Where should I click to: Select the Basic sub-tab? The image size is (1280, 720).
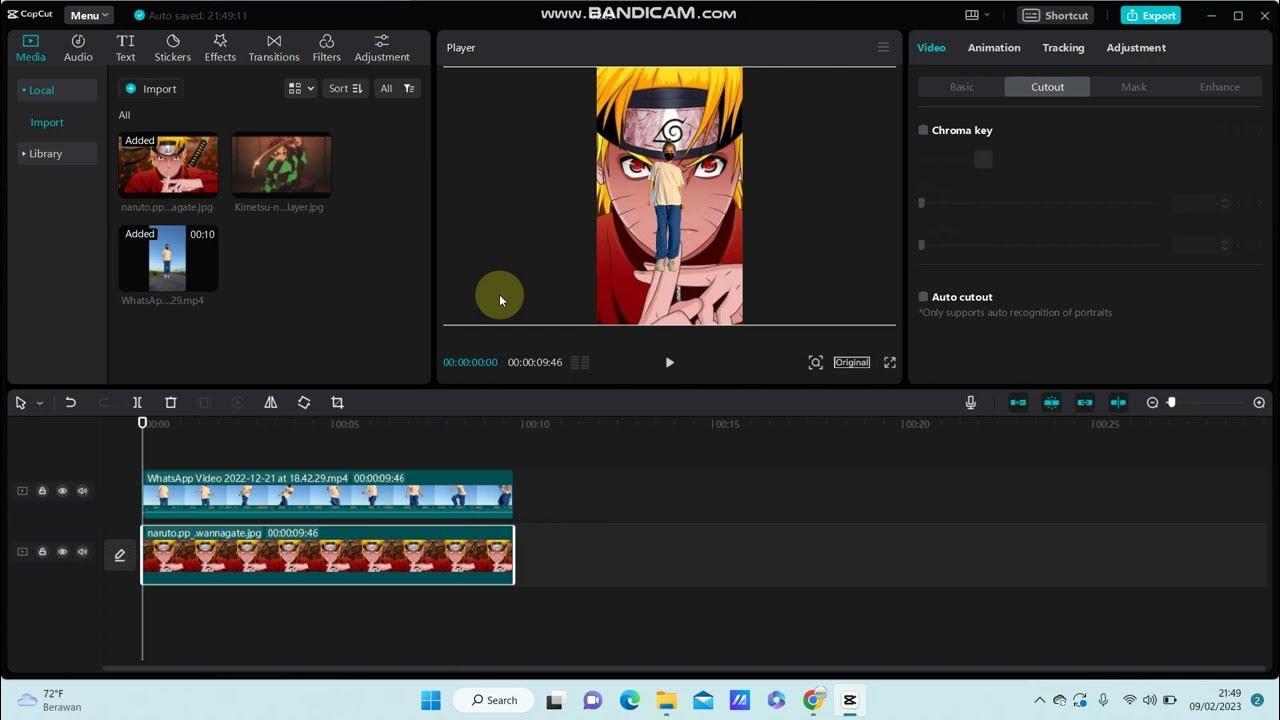[962, 87]
